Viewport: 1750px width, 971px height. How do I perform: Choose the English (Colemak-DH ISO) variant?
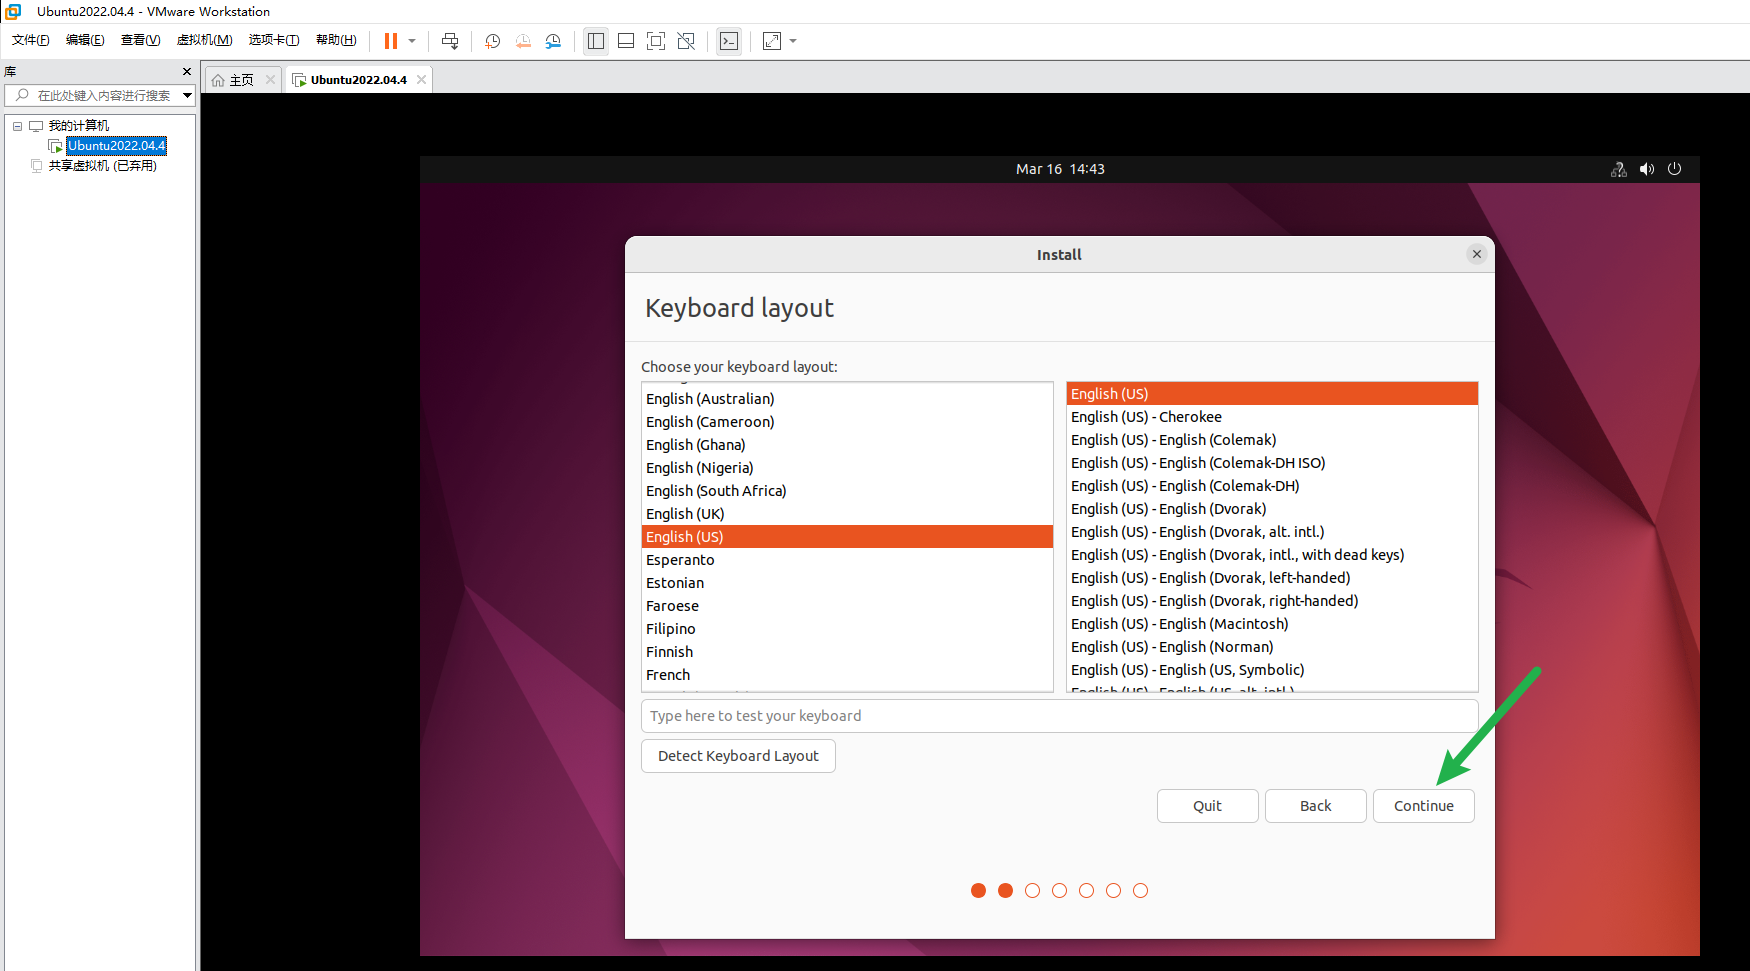1272,463
